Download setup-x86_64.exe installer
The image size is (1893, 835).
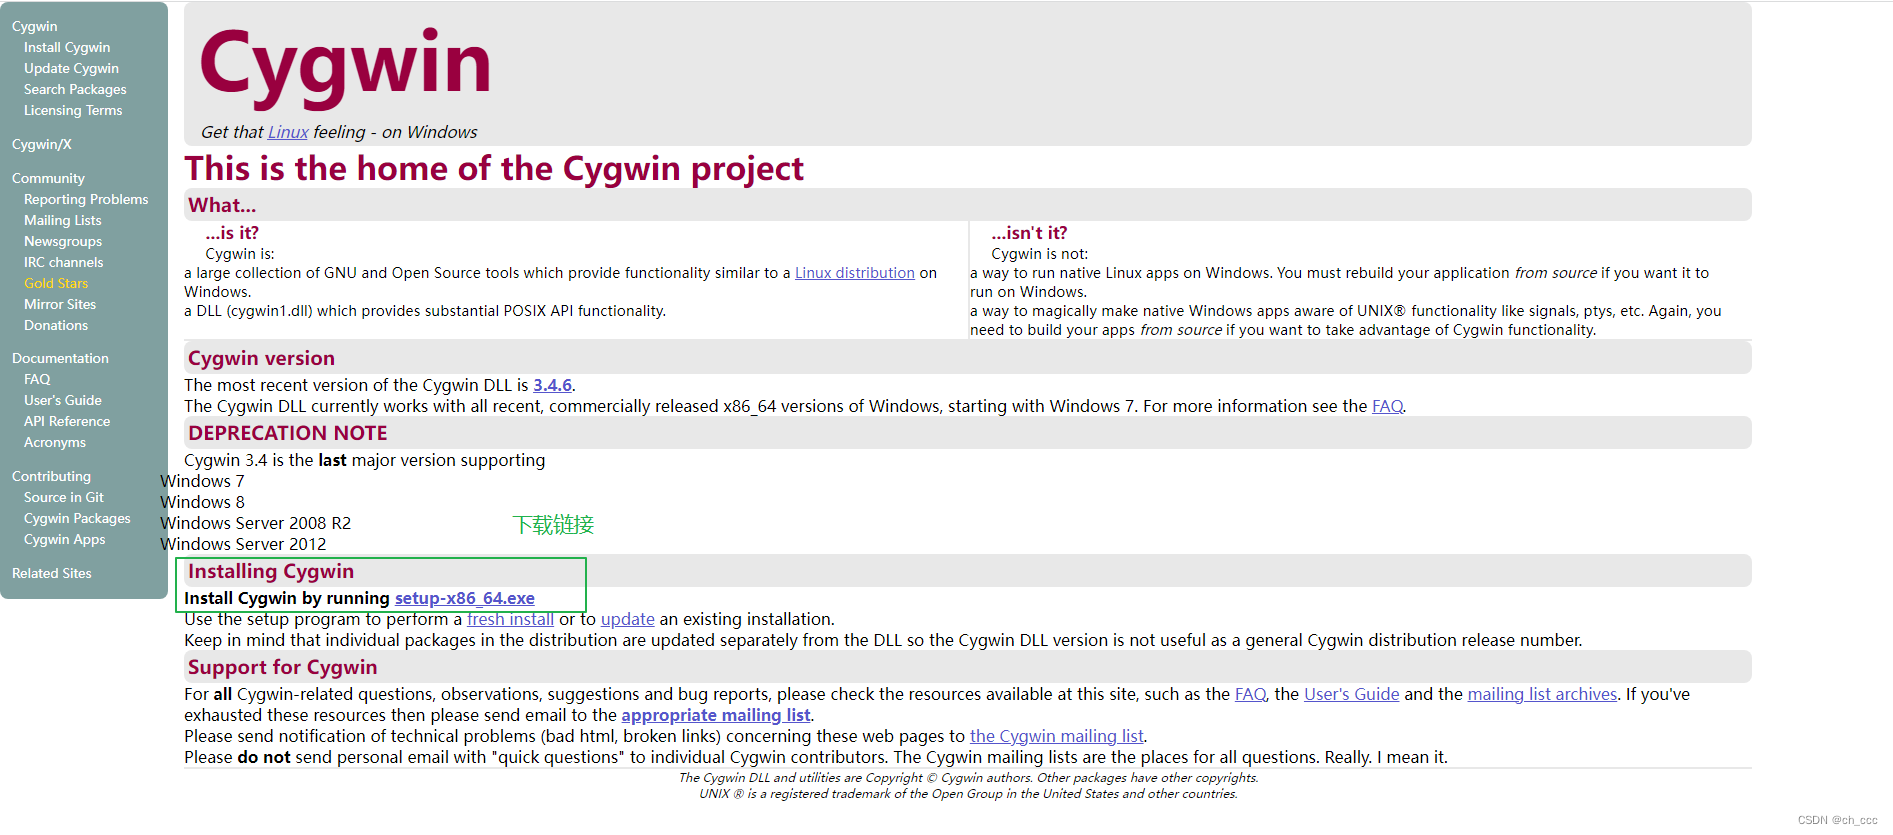(465, 598)
